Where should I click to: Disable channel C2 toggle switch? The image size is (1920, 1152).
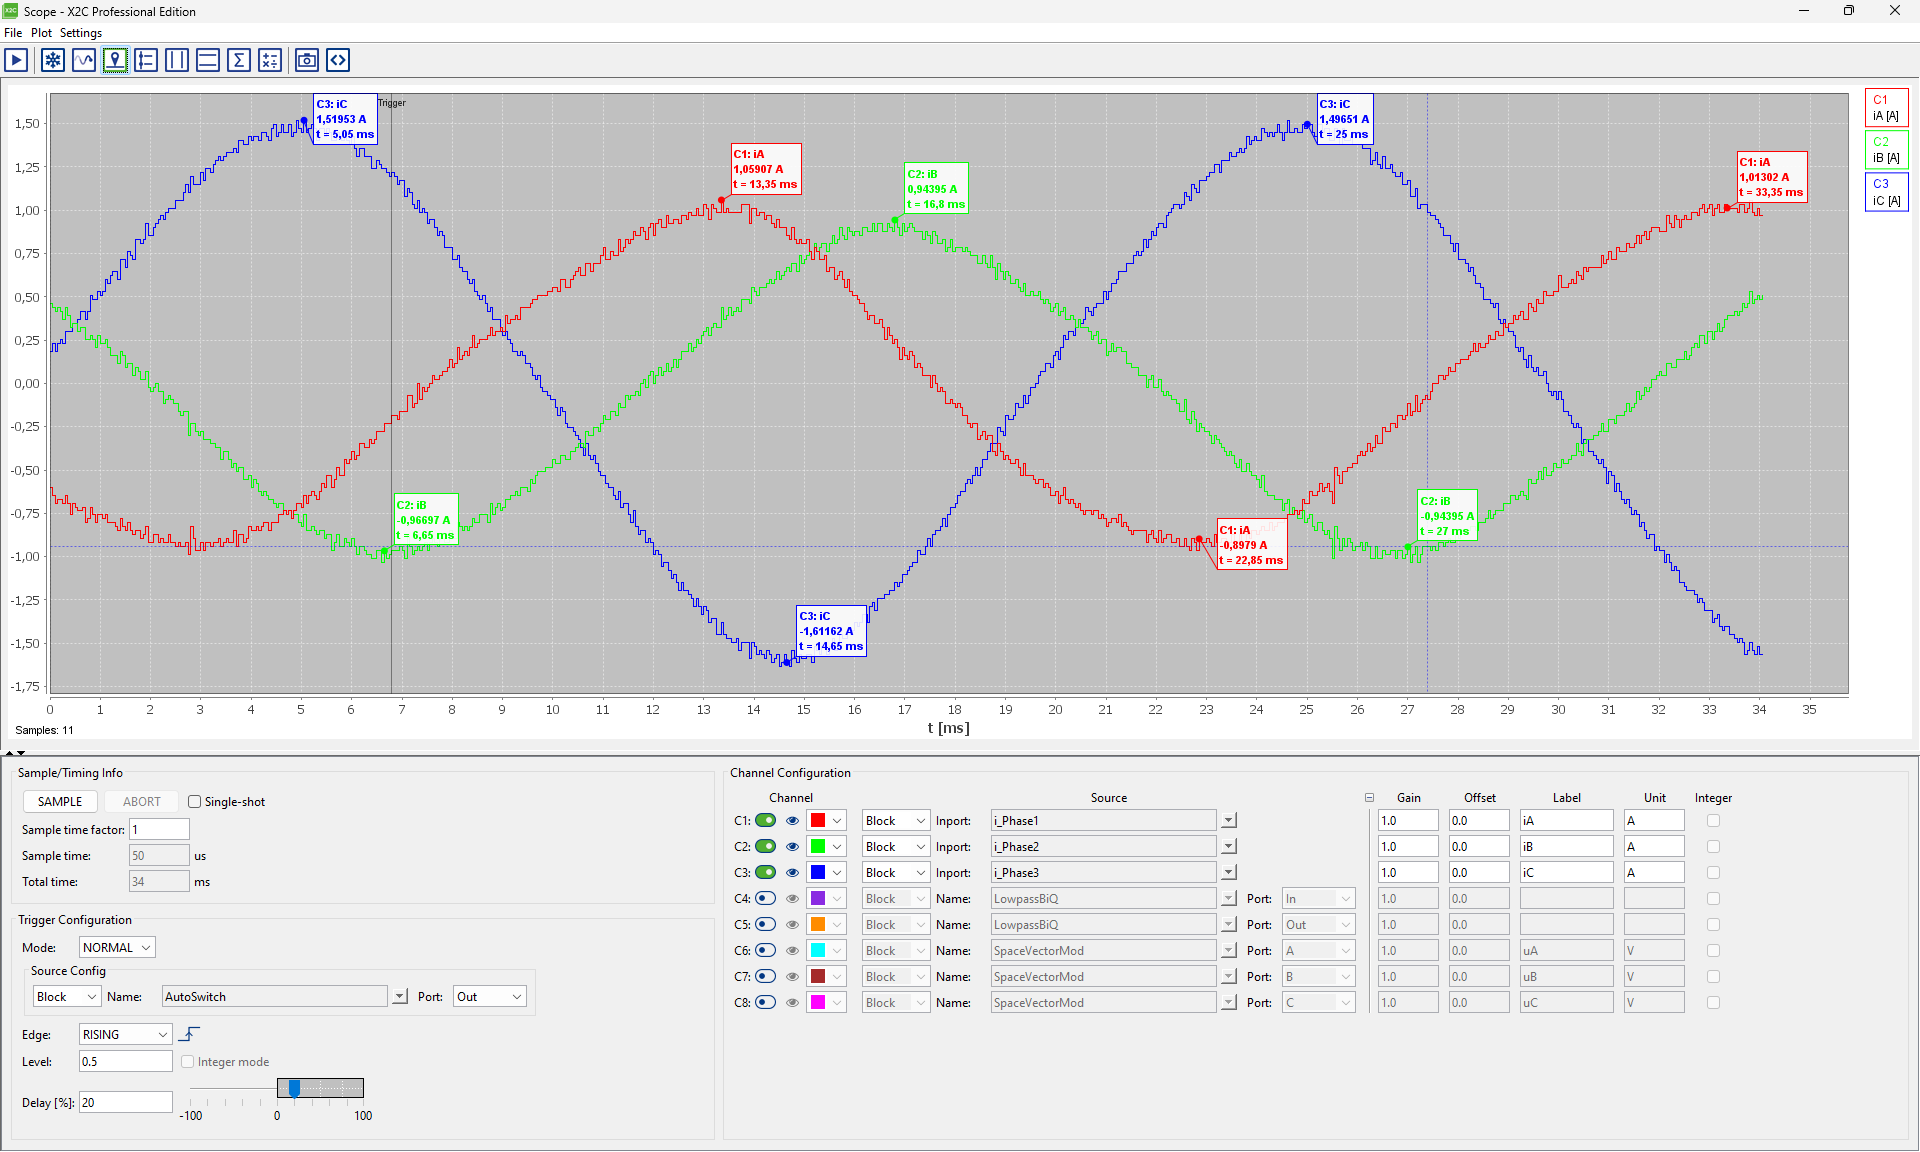tap(765, 846)
